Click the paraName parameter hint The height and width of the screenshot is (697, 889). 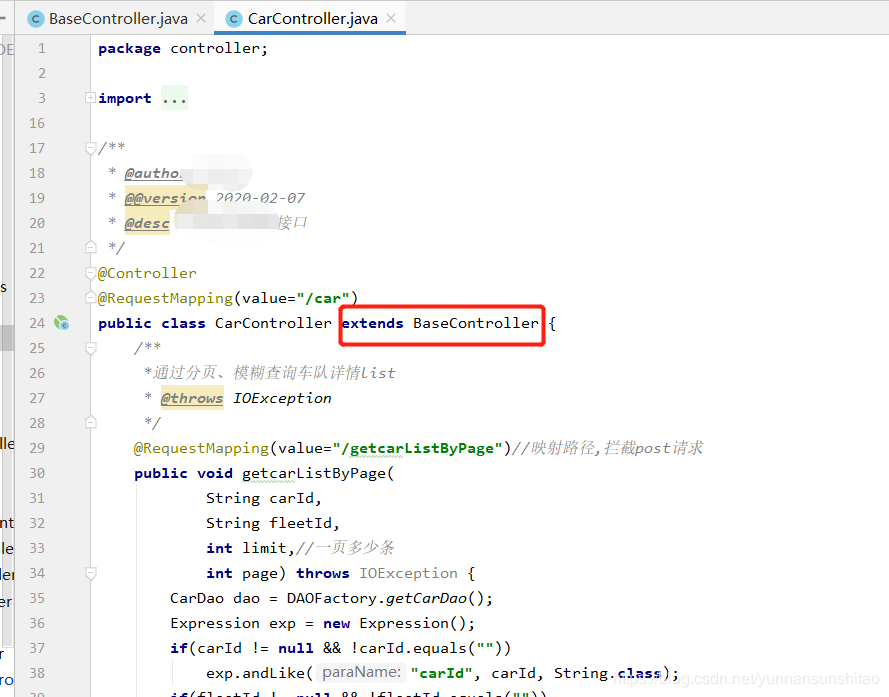[361, 673]
